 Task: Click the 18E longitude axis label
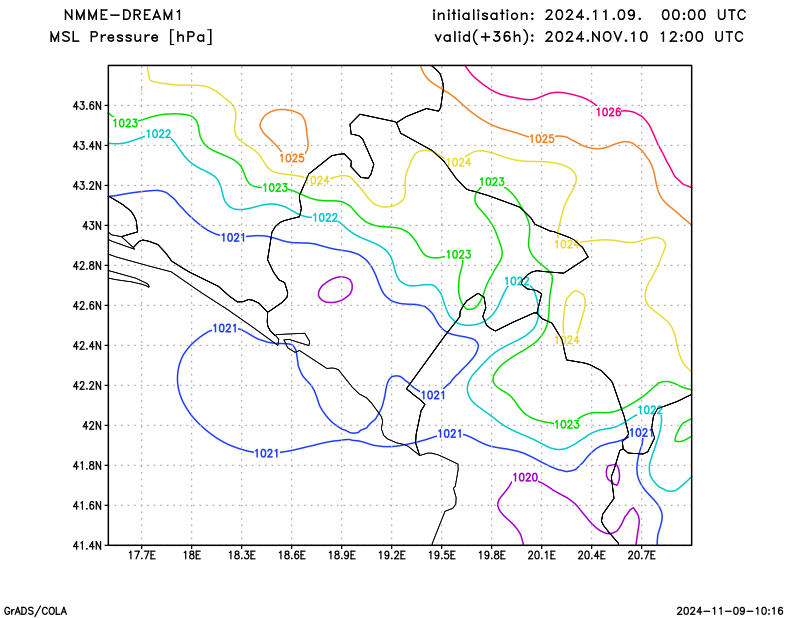click(x=192, y=555)
